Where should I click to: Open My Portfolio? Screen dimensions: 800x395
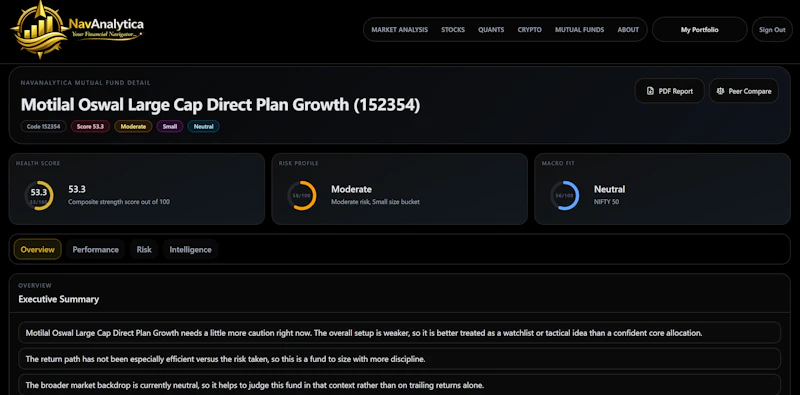point(699,30)
